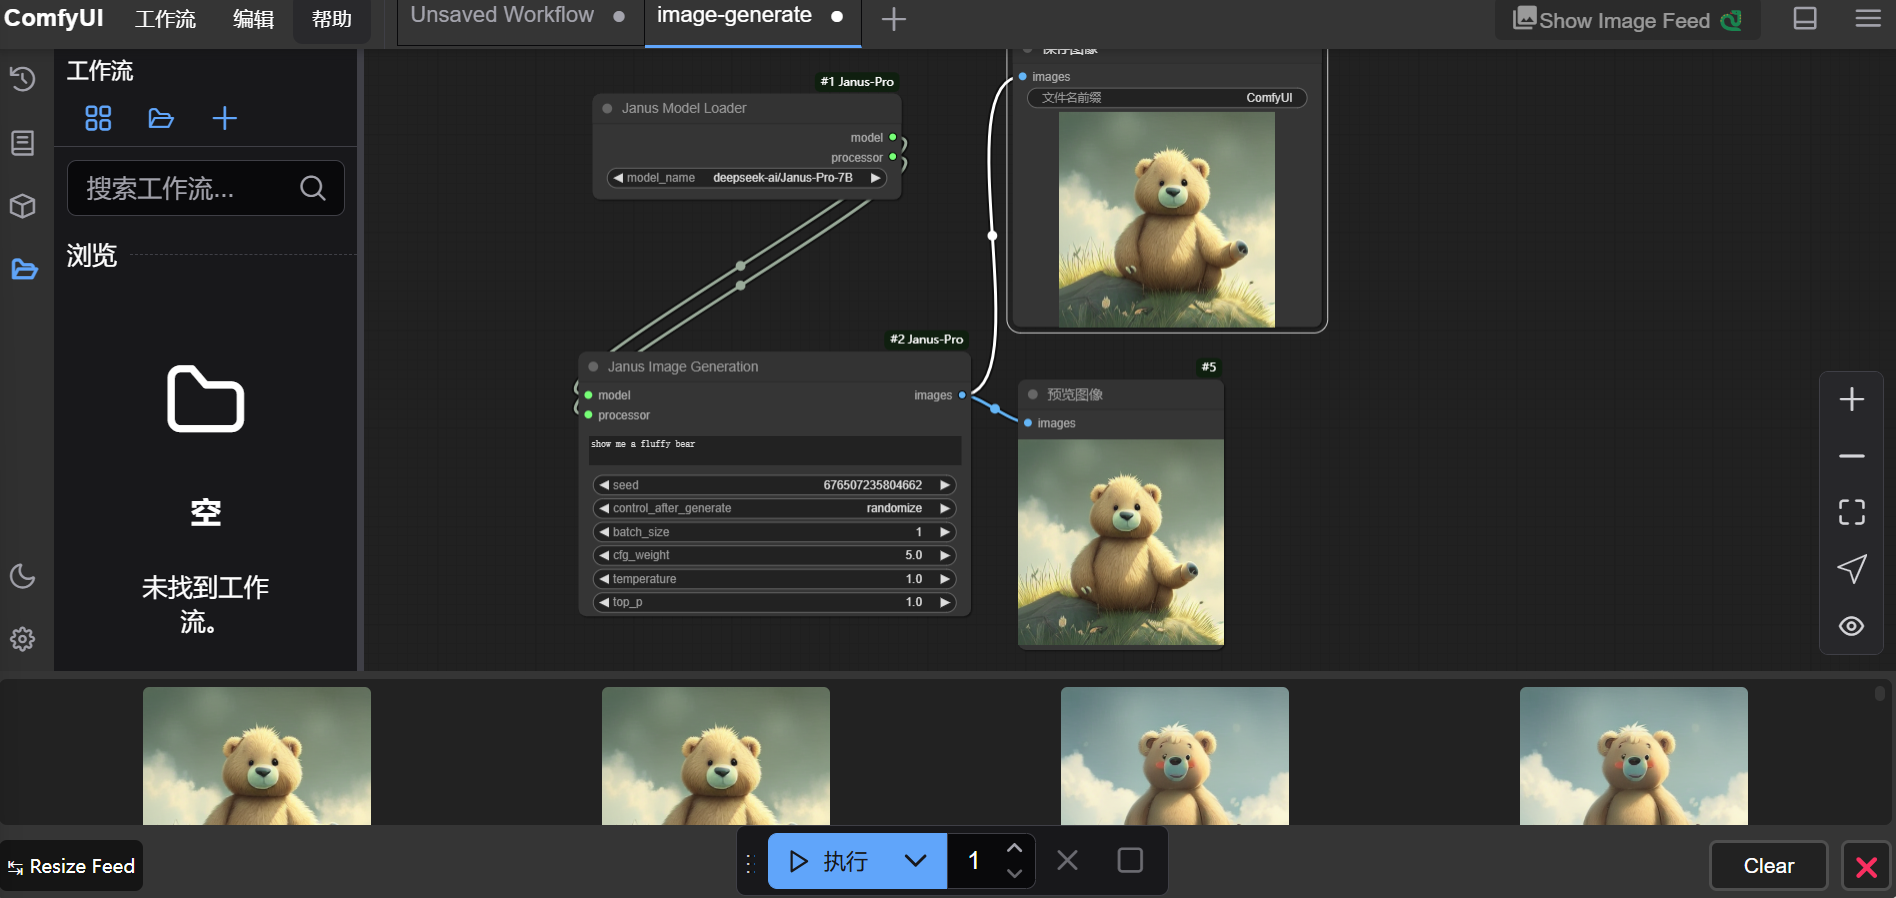Toggle dark theme moon icon

[22, 576]
